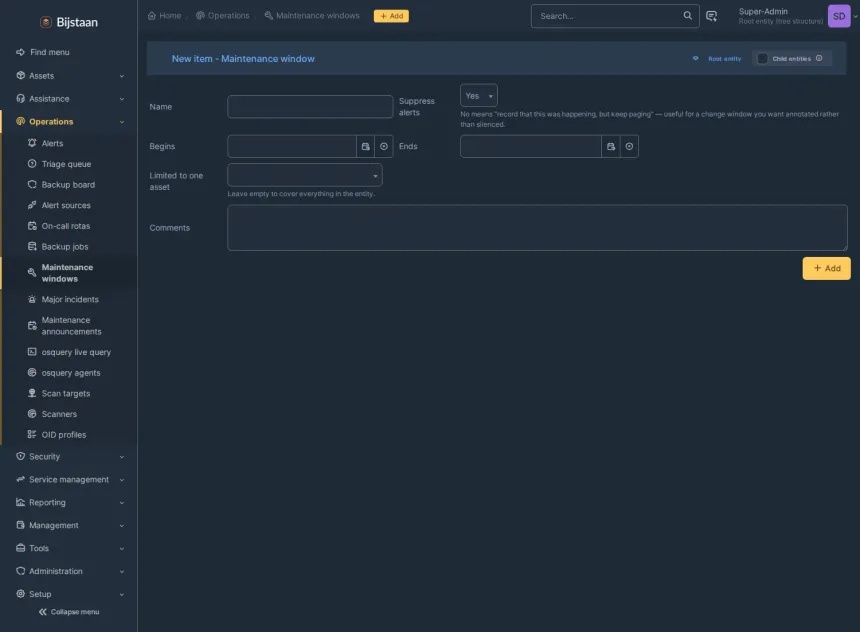
Task: Go to Home breadcrumb
Action: point(165,15)
